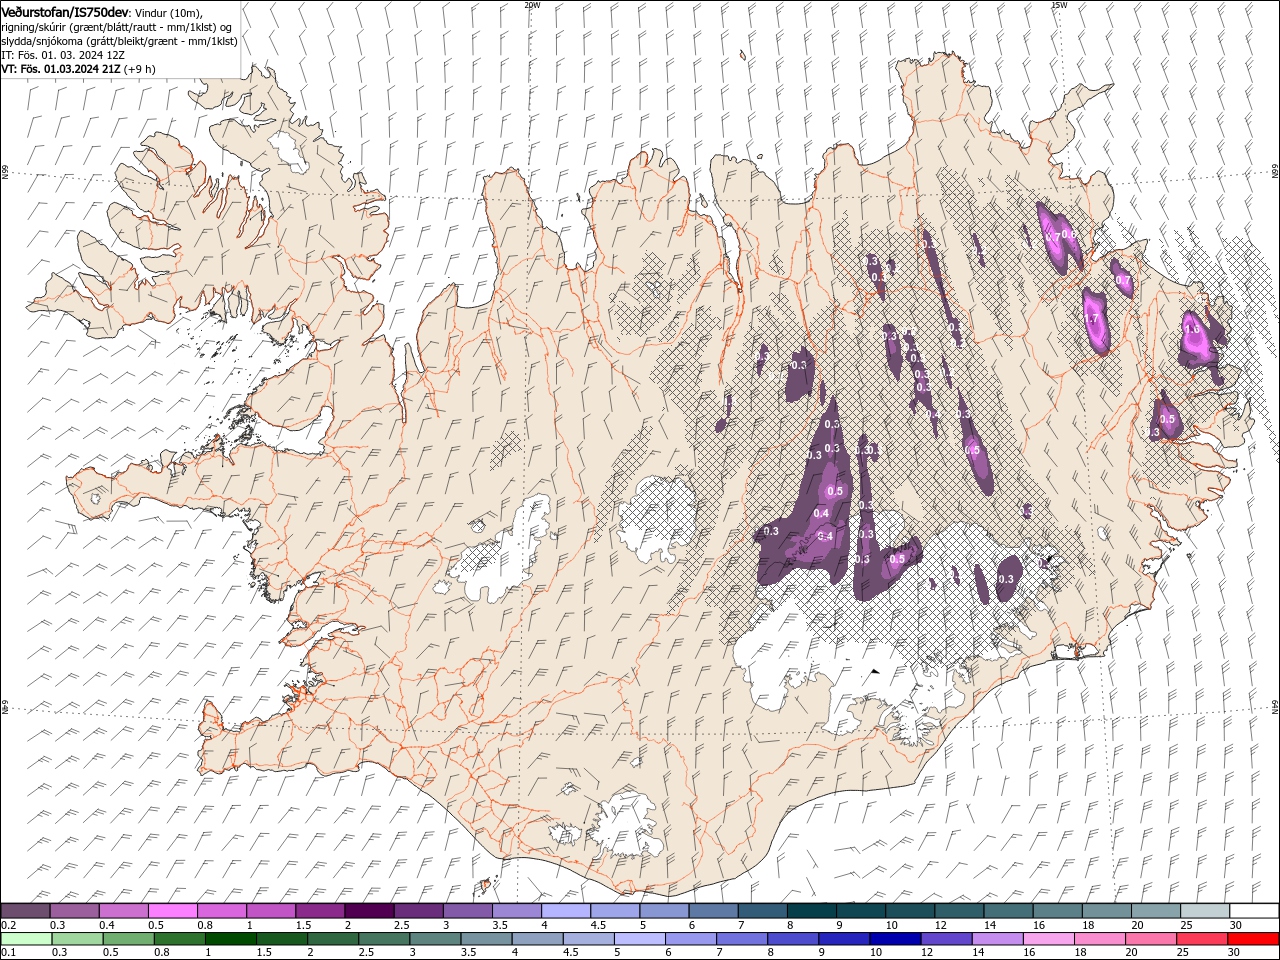This screenshot has height=960, width=1280.
Task: Click the 20W longitude label
Action: (x=532, y=4)
